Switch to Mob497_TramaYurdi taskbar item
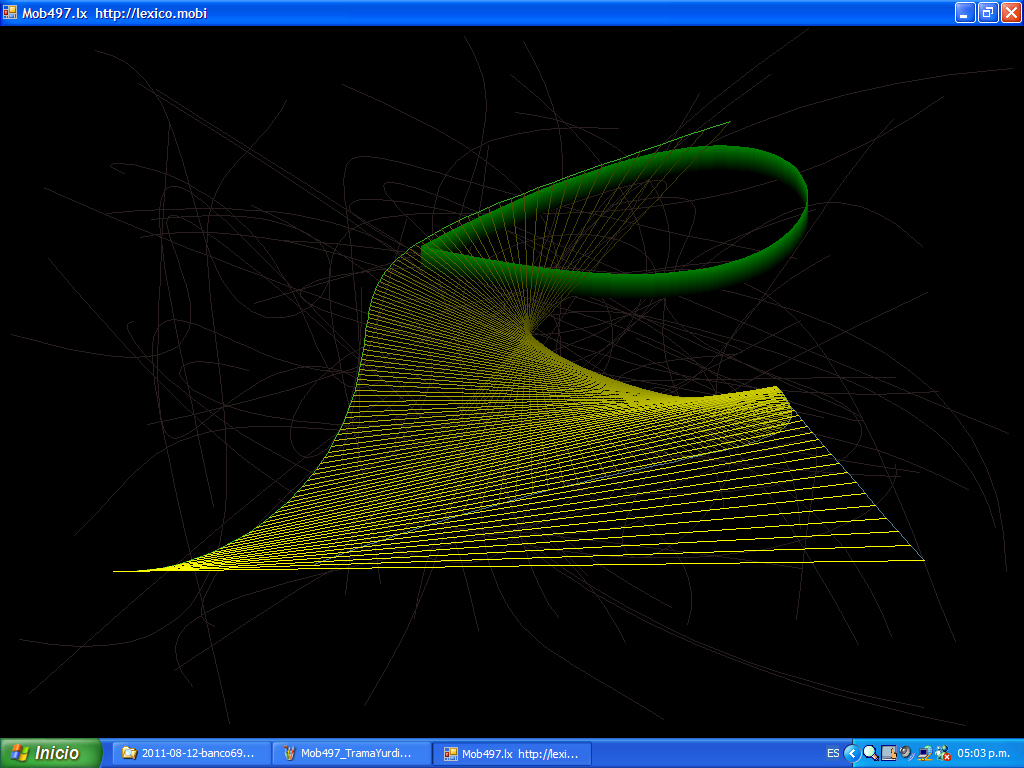Image resolution: width=1024 pixels, height=768 pixels. click(351, 753)
